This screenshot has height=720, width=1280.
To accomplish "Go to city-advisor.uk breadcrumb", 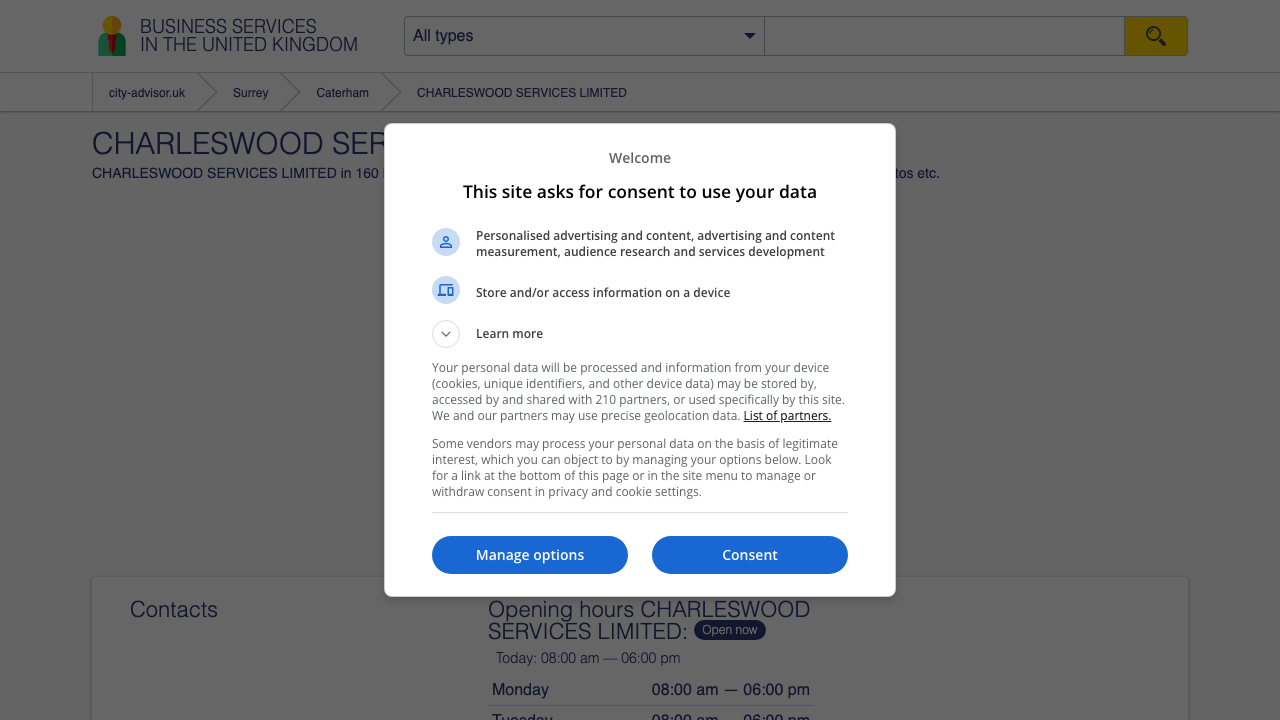I will coord(147,93).
